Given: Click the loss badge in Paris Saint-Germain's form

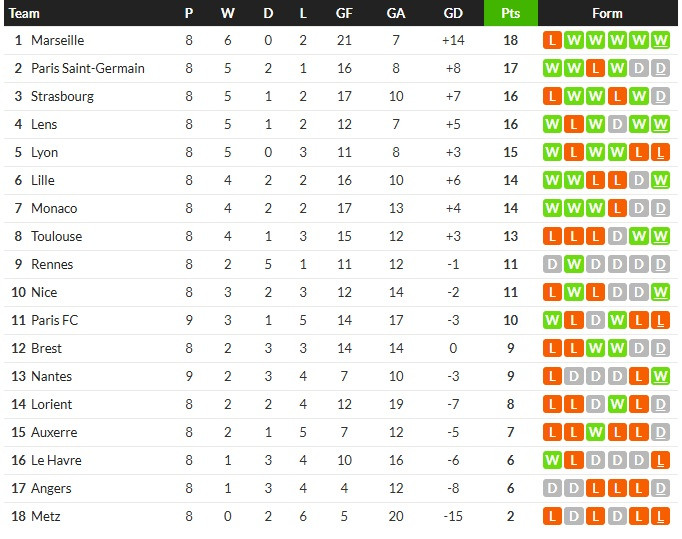Looking at the screenshot, I should [596, 69].
